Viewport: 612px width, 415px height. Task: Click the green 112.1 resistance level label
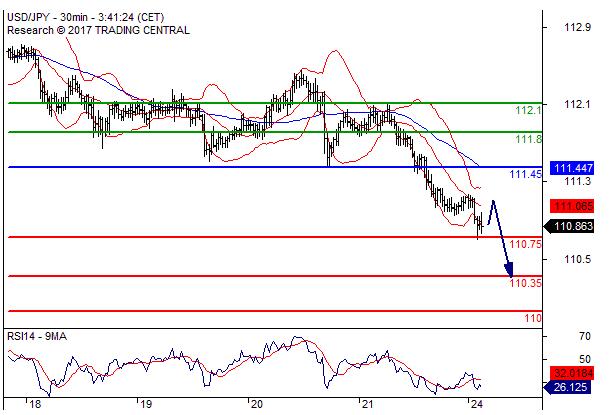pos(528,110)
